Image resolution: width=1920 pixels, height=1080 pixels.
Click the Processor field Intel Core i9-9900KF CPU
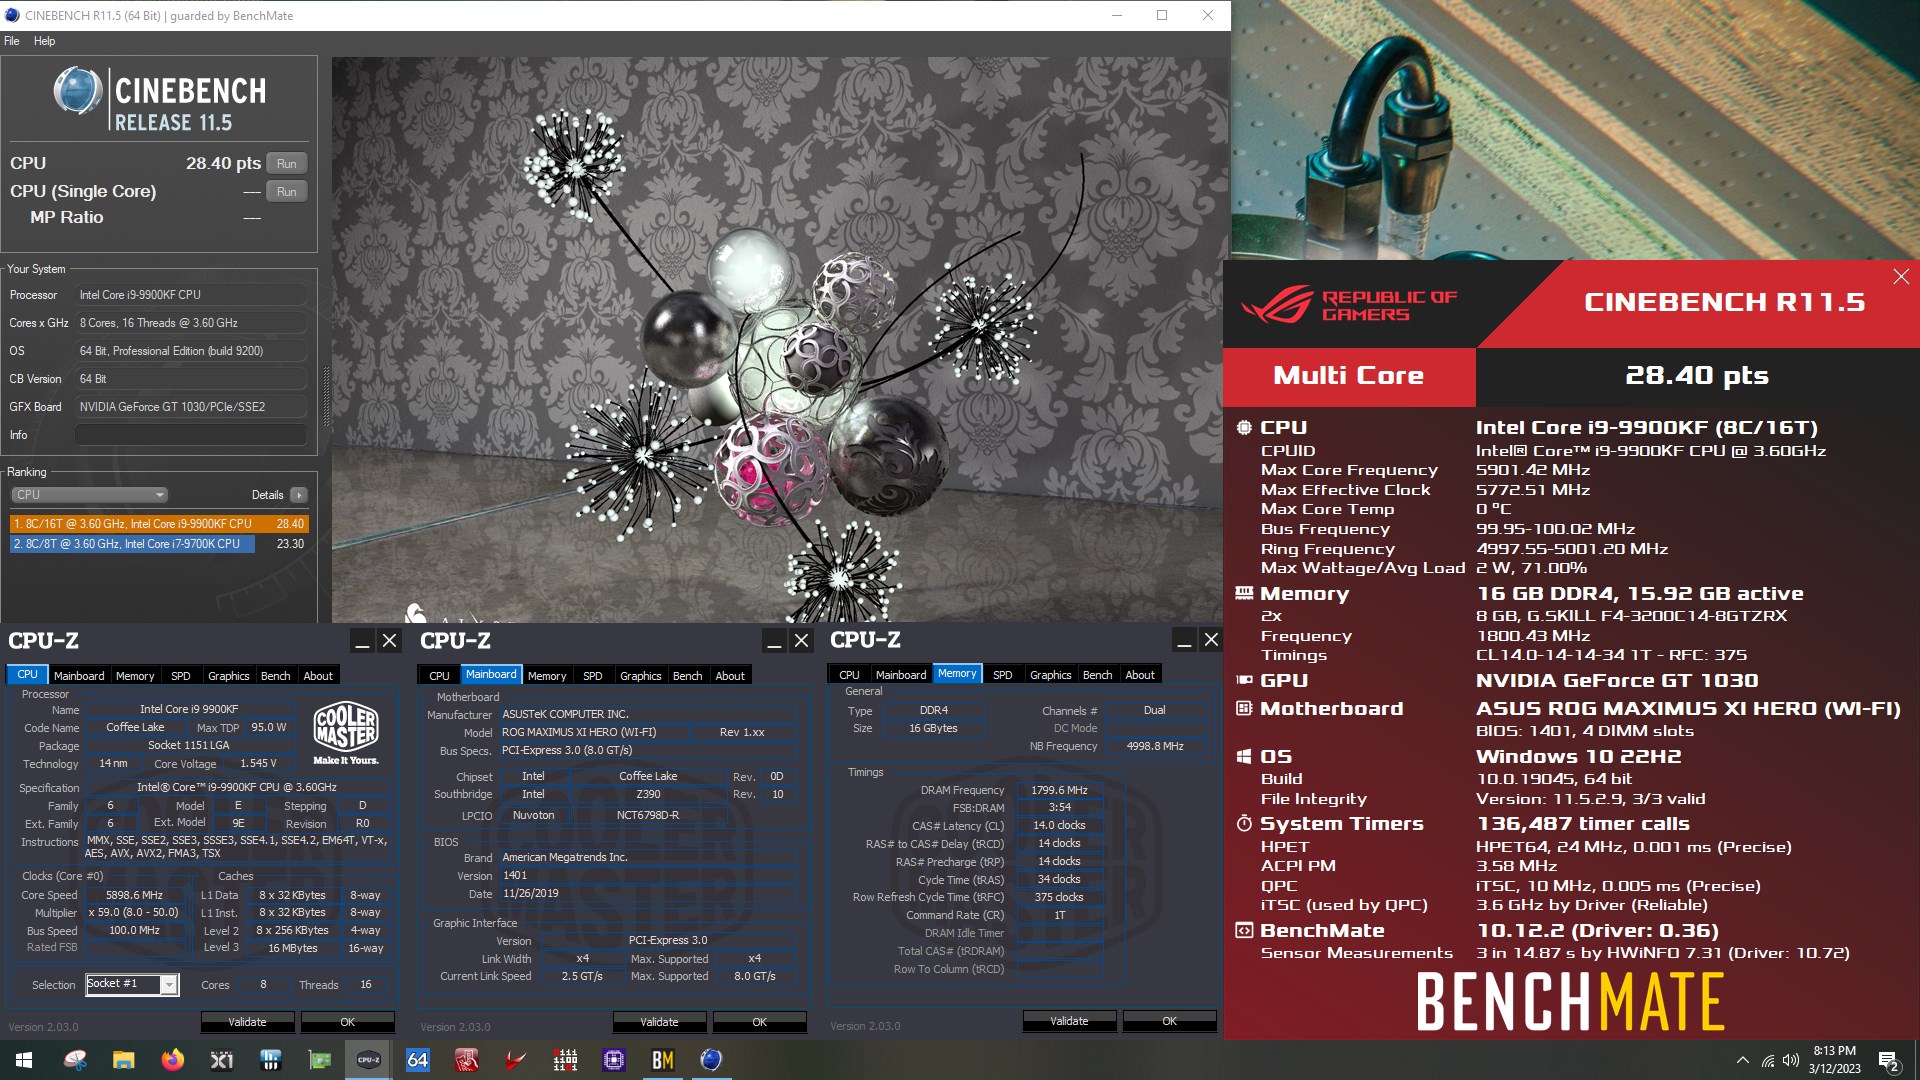click(191, 295)
